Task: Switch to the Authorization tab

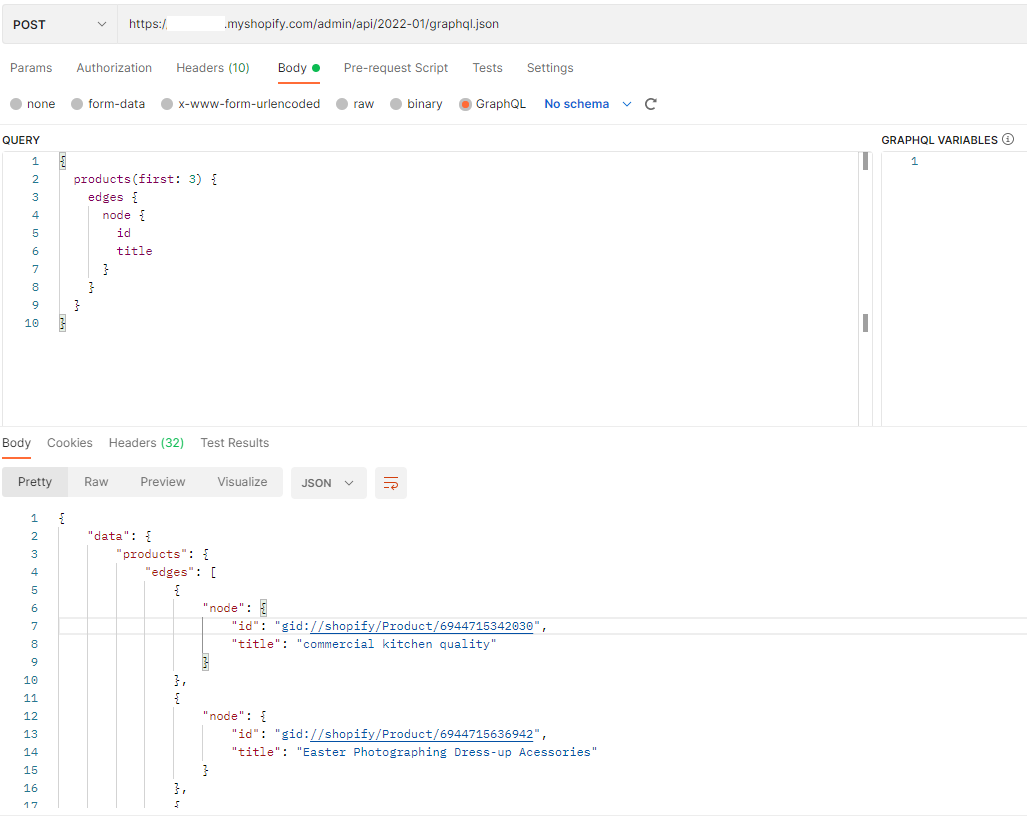Action: pos(114,68)
